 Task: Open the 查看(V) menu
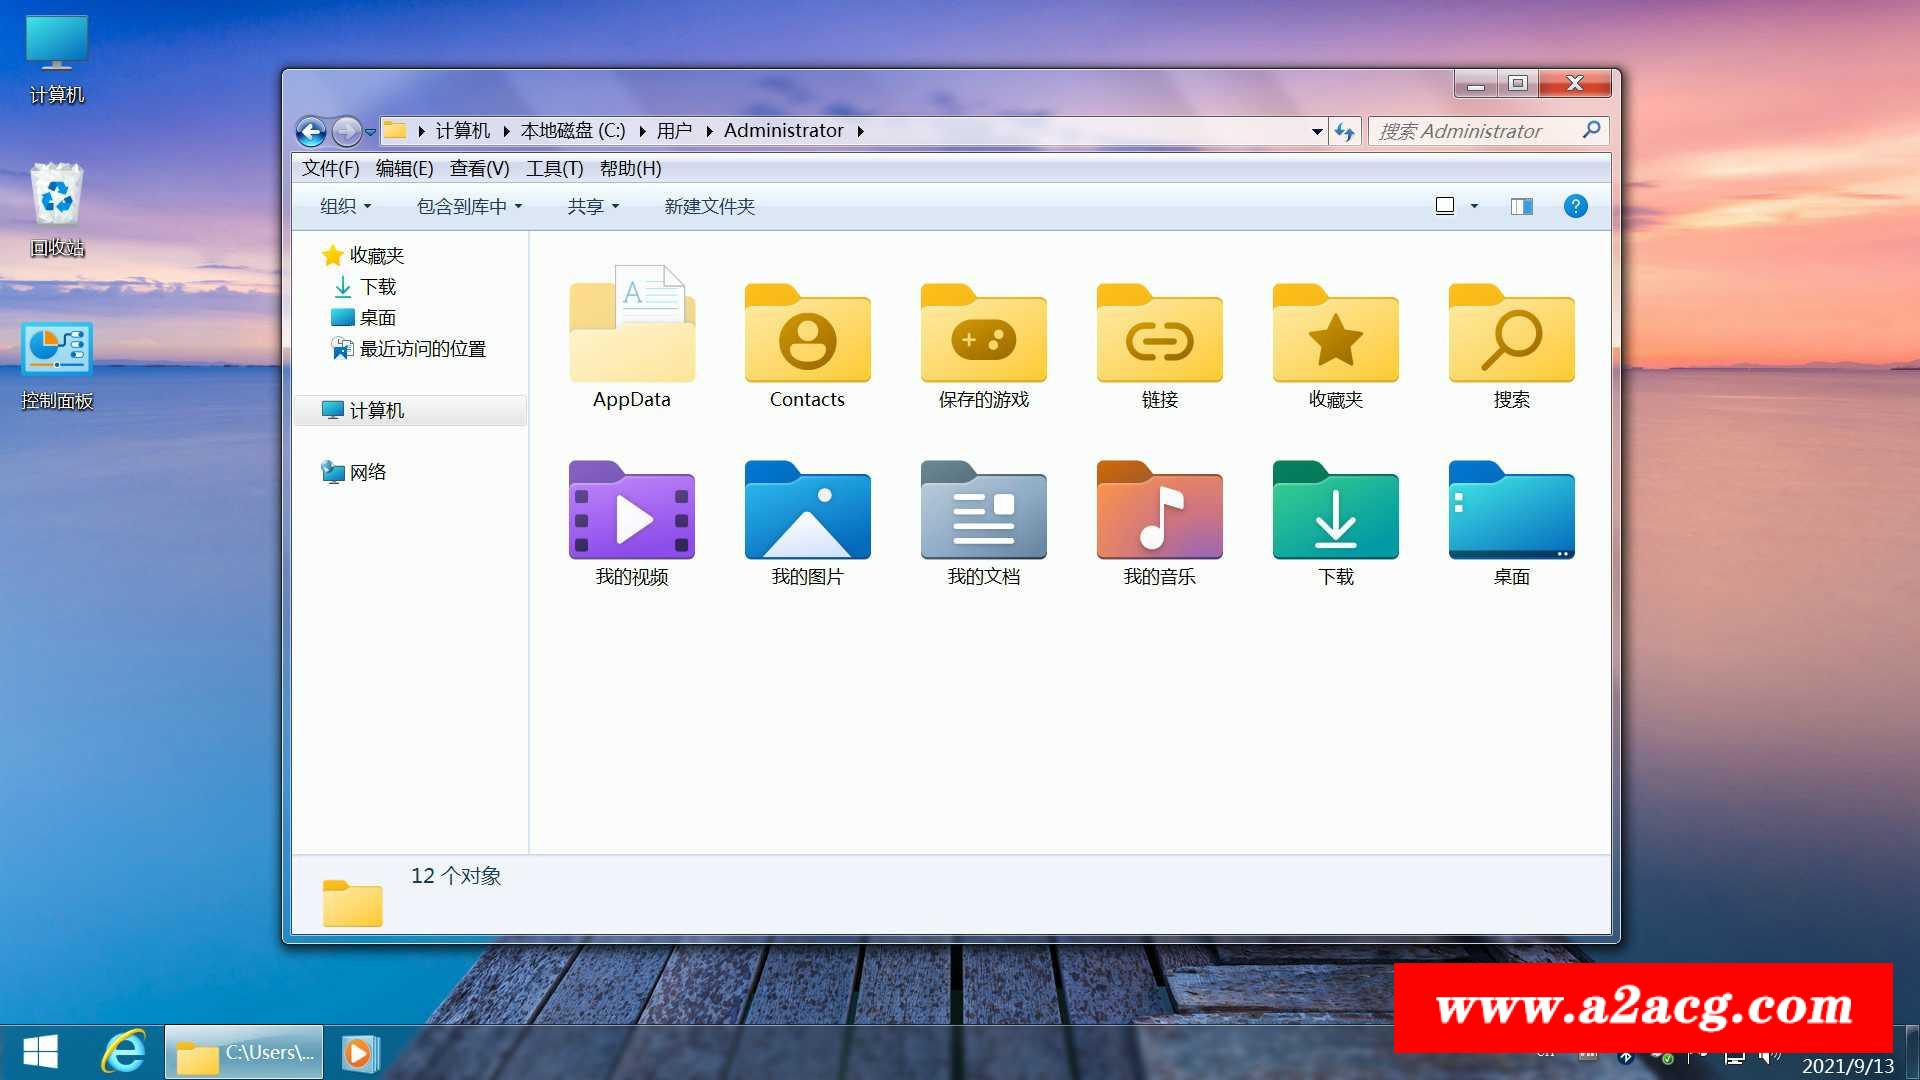479,168
